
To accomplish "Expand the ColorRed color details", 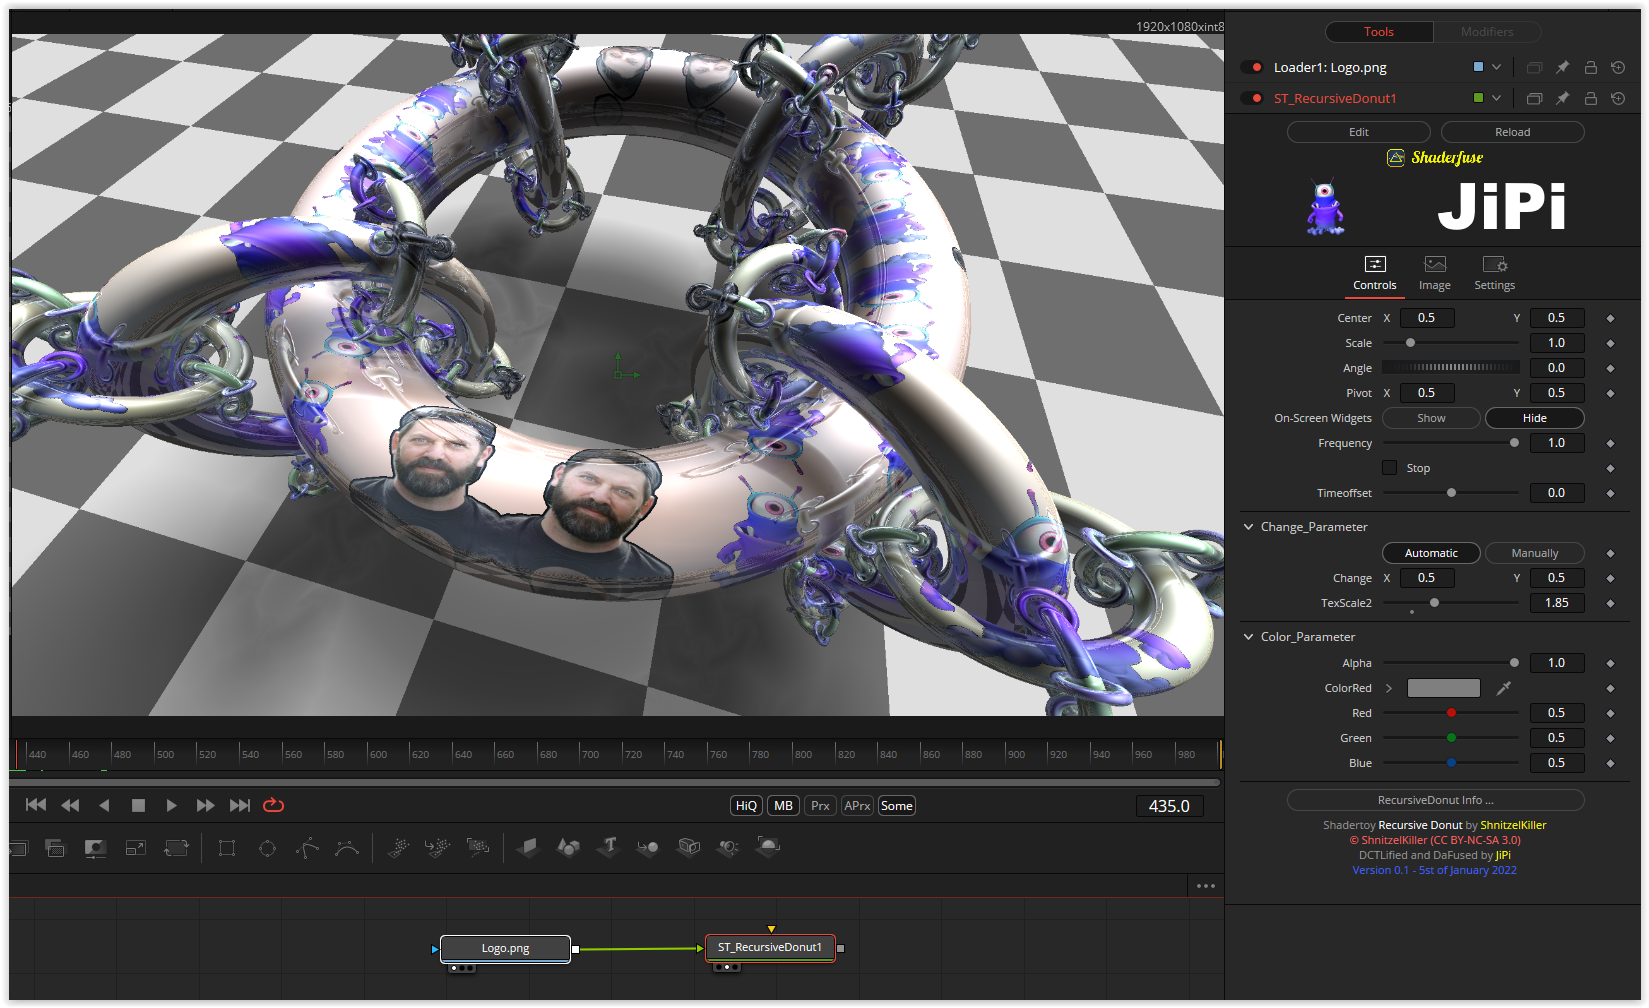I will pos(1389,688).
